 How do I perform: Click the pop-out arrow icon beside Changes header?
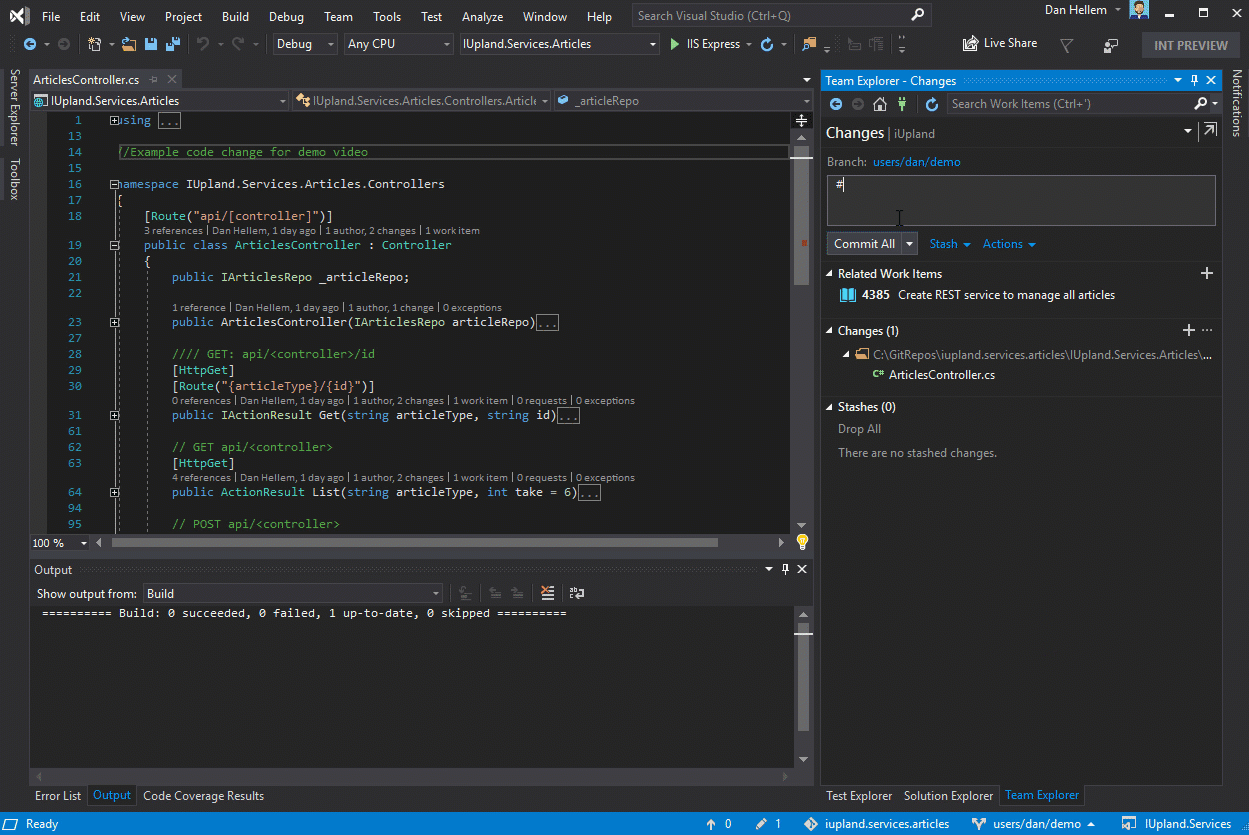pyautogui.click(x=1210, y=130)
